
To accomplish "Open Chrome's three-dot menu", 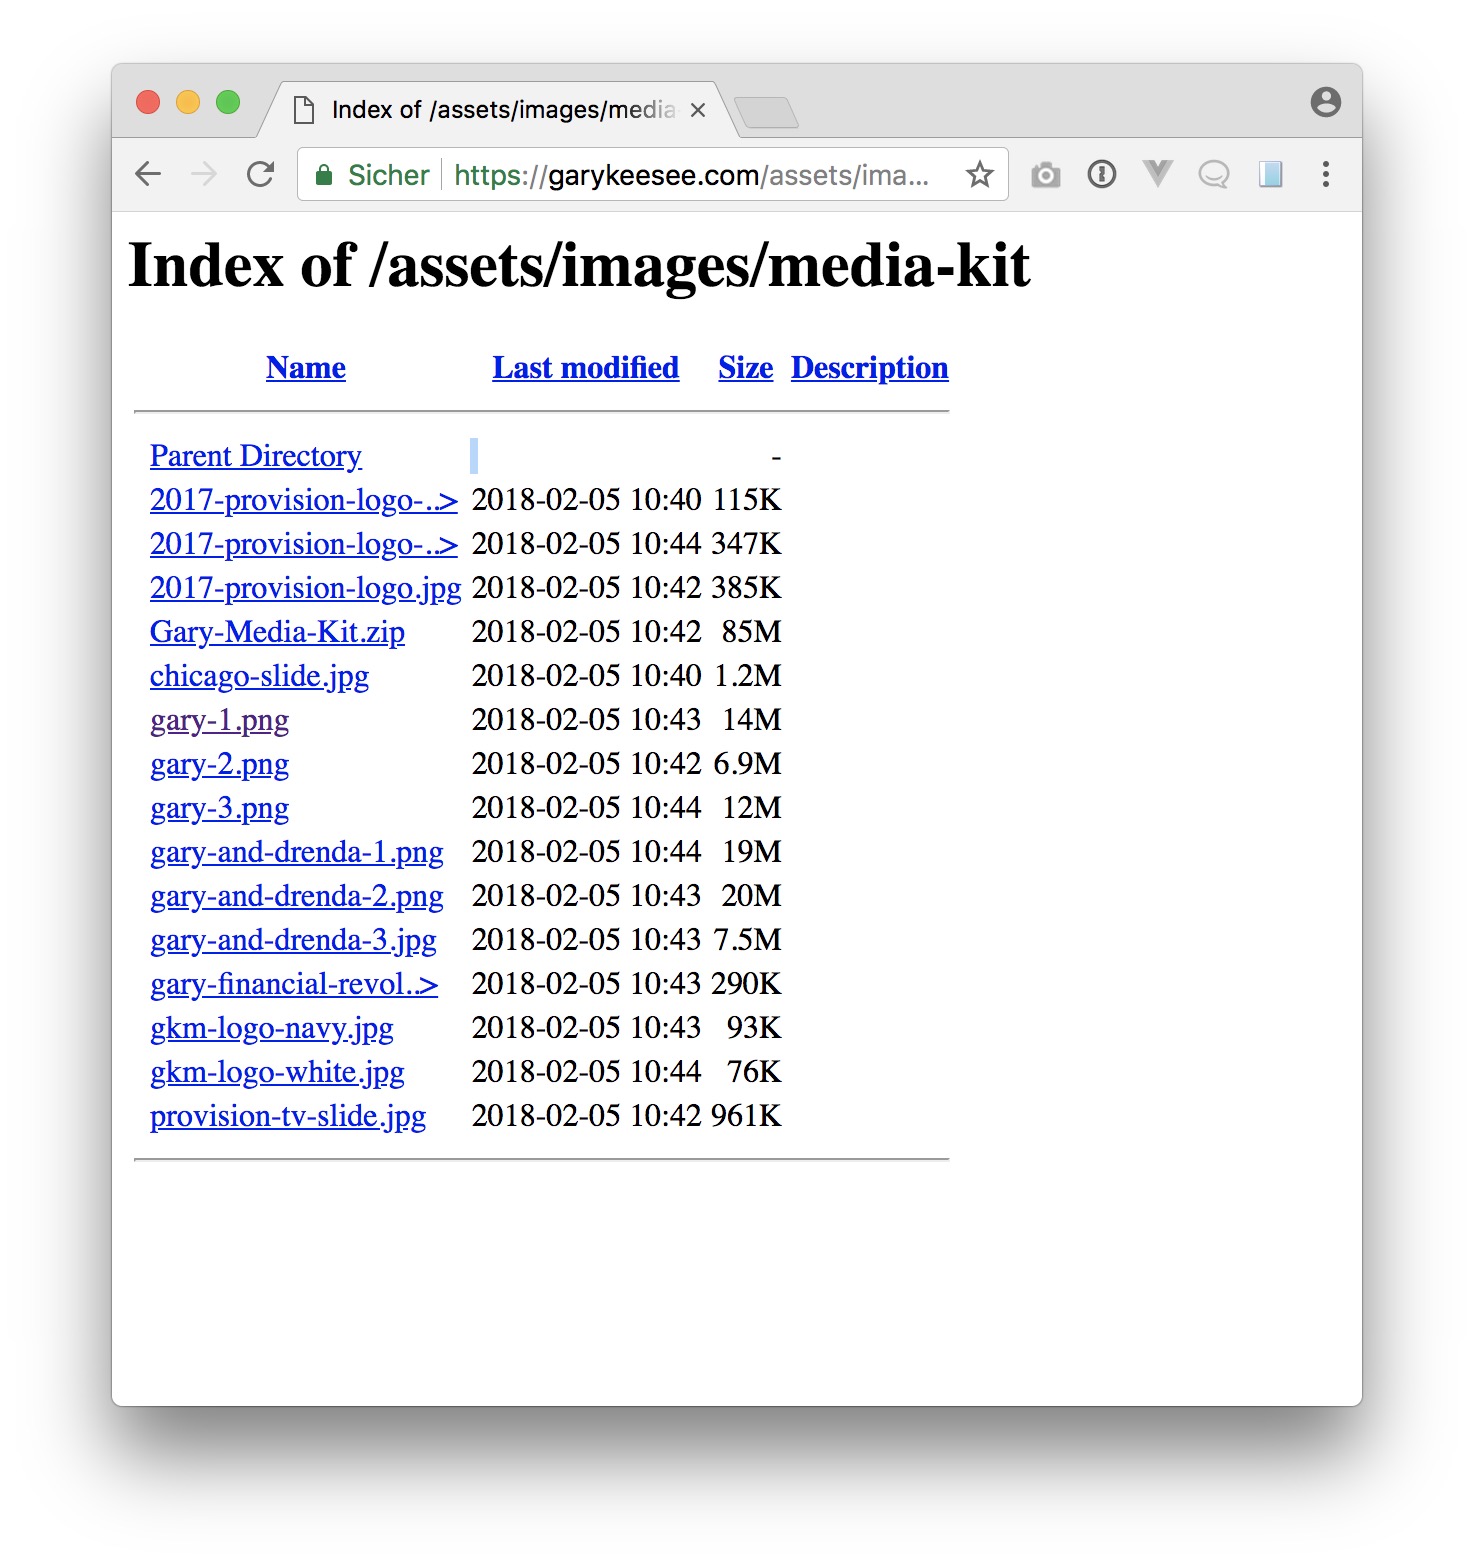I will tap(1326, 175).
